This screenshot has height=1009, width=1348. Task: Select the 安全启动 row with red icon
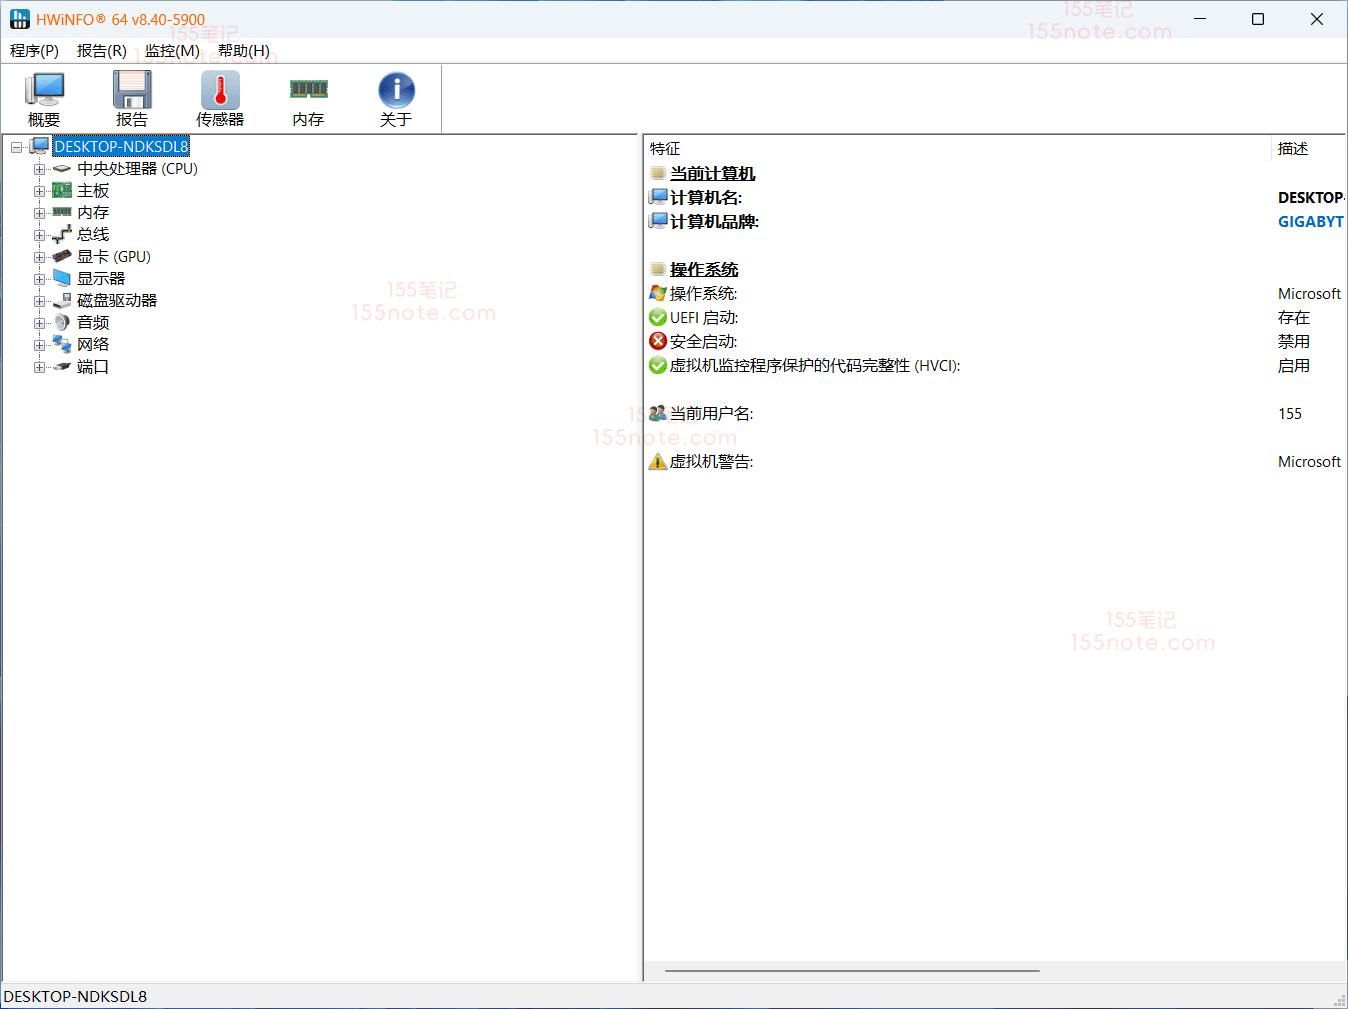(703, 342)
